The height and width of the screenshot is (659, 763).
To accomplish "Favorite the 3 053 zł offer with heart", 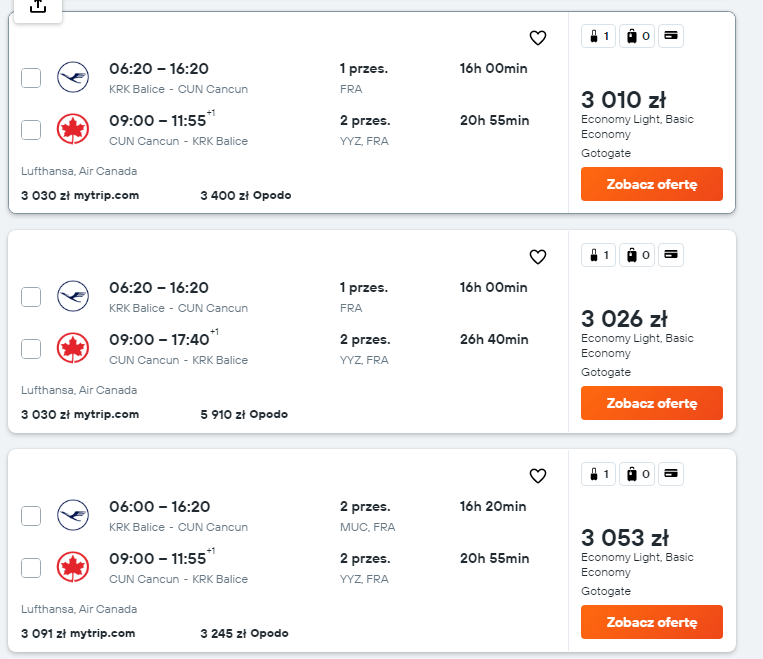I will pos(538,476).
